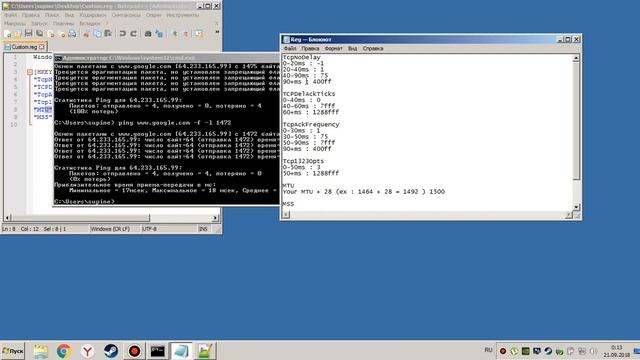Click the Replace icon in Notepad++ toolbar

[159, 34]
